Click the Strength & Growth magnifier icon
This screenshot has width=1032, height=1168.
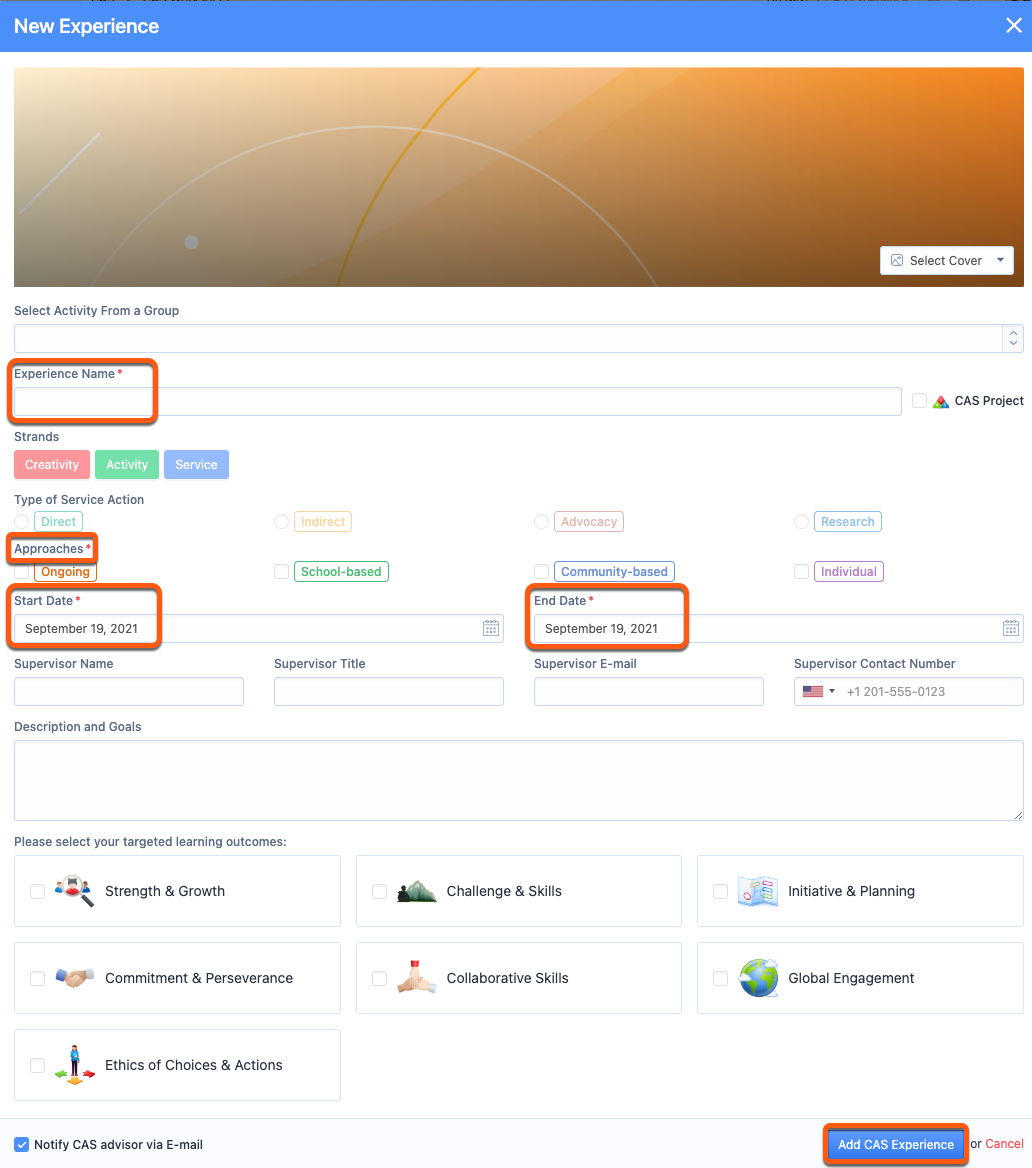(x=75, y=891)
